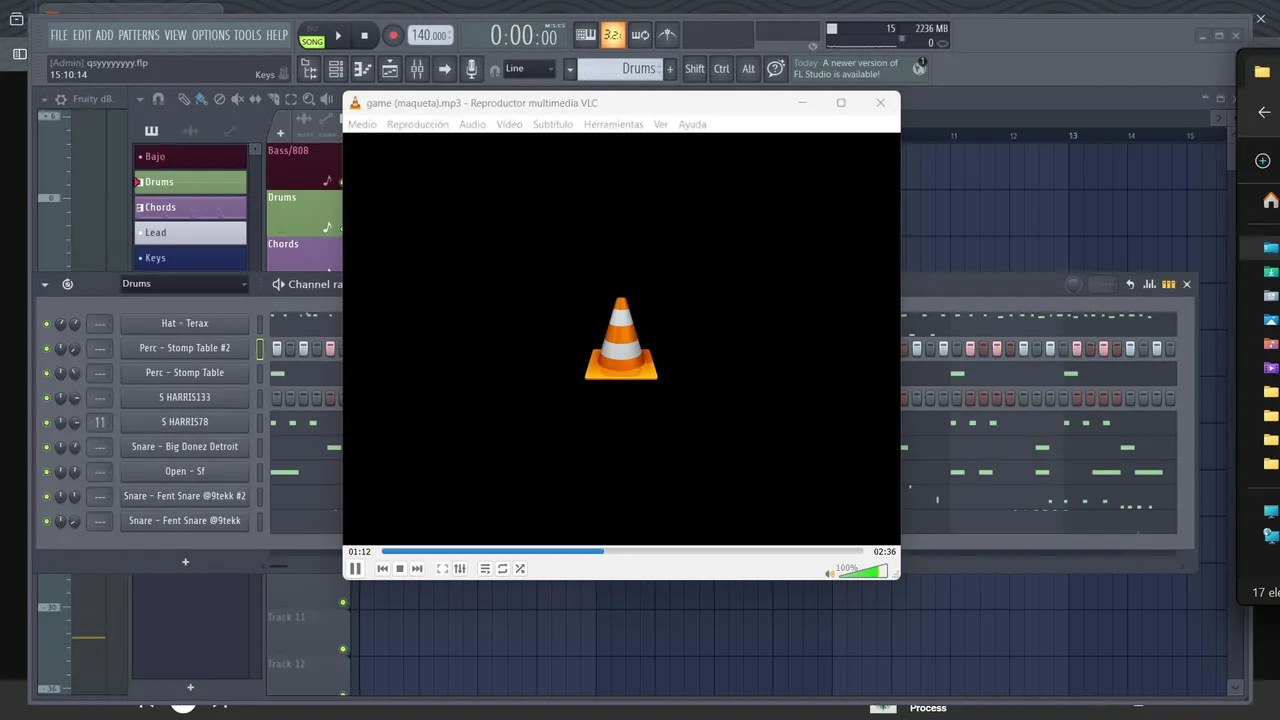
Task: Toggle the PAT/SONG mode button
Action: pyautogui.click(x=312, y=36)
